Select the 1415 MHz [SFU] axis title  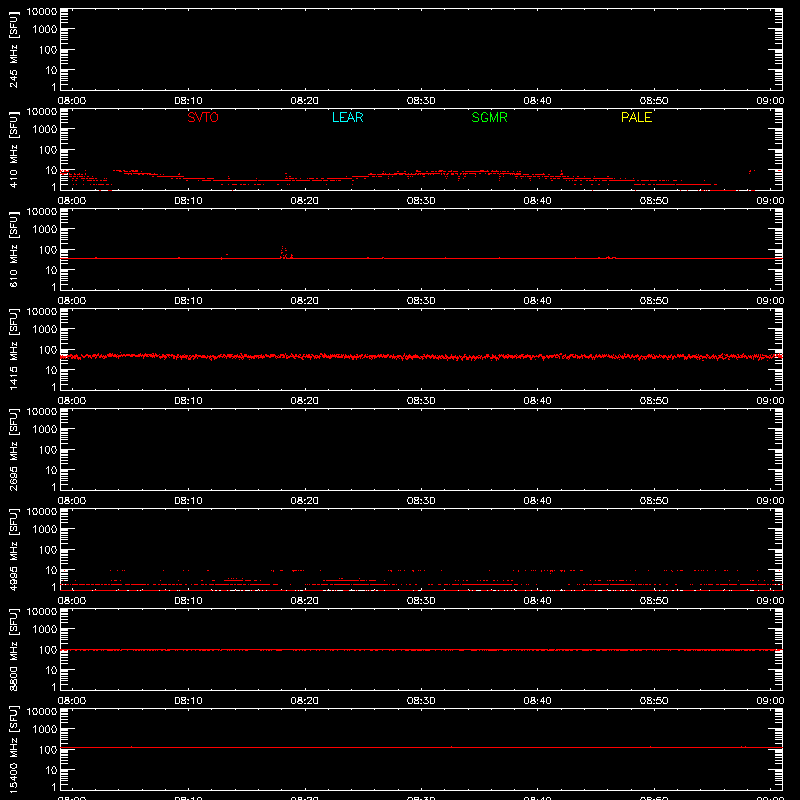click(x=13, y=349)
